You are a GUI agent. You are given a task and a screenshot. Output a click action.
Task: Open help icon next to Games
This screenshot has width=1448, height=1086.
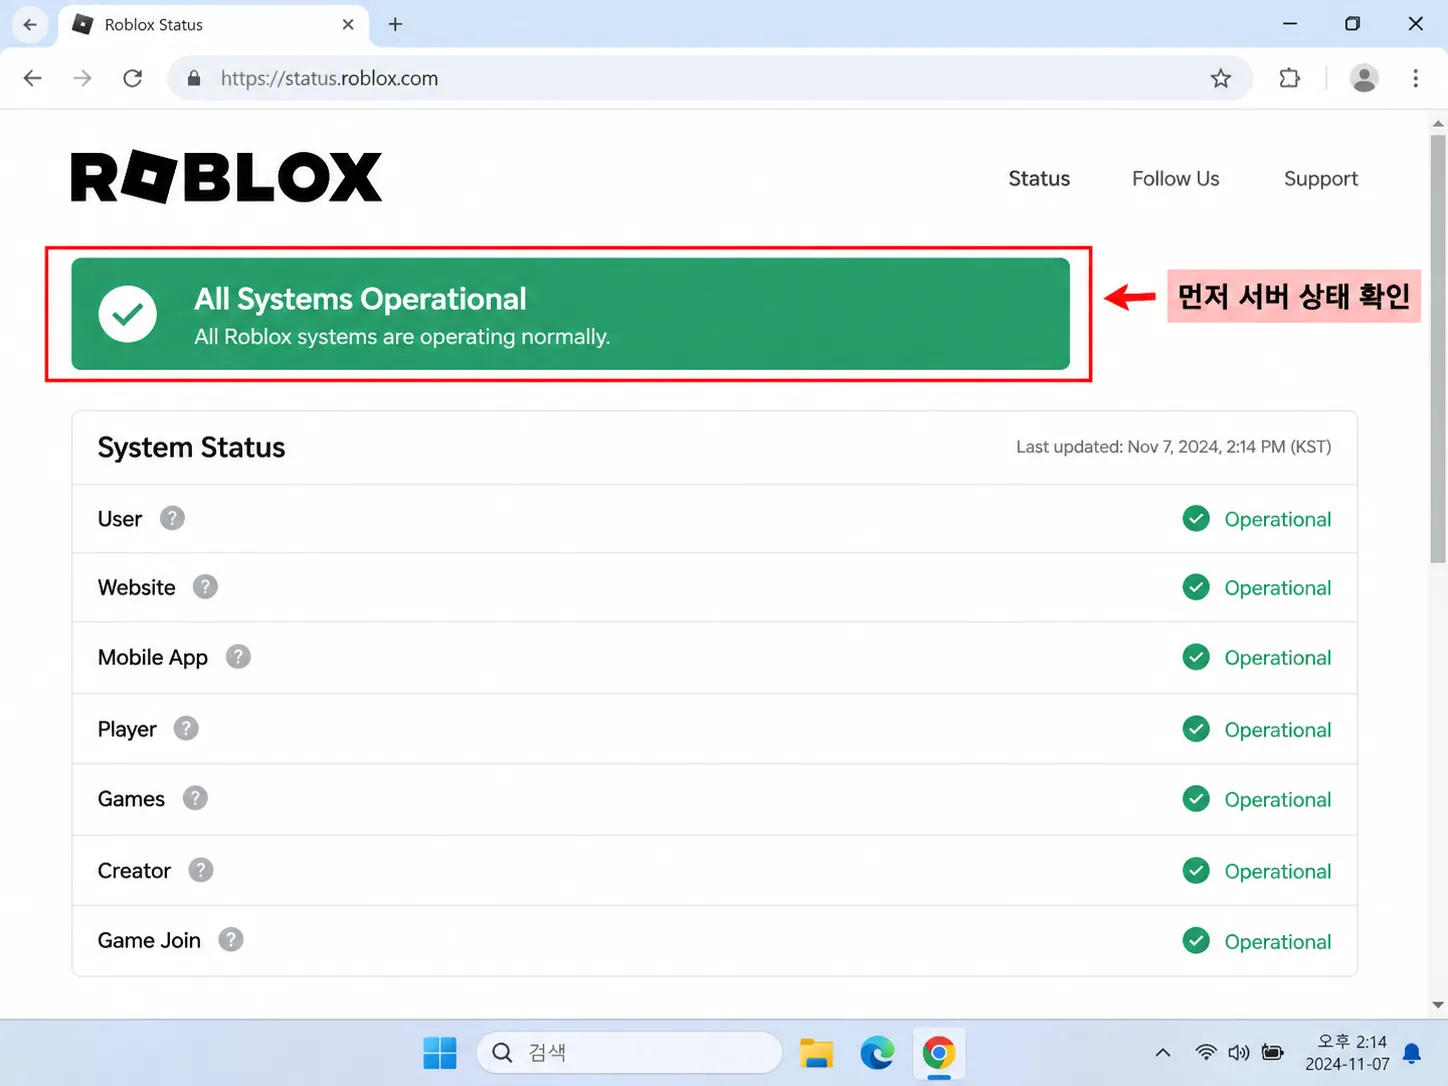pos(195,798)
